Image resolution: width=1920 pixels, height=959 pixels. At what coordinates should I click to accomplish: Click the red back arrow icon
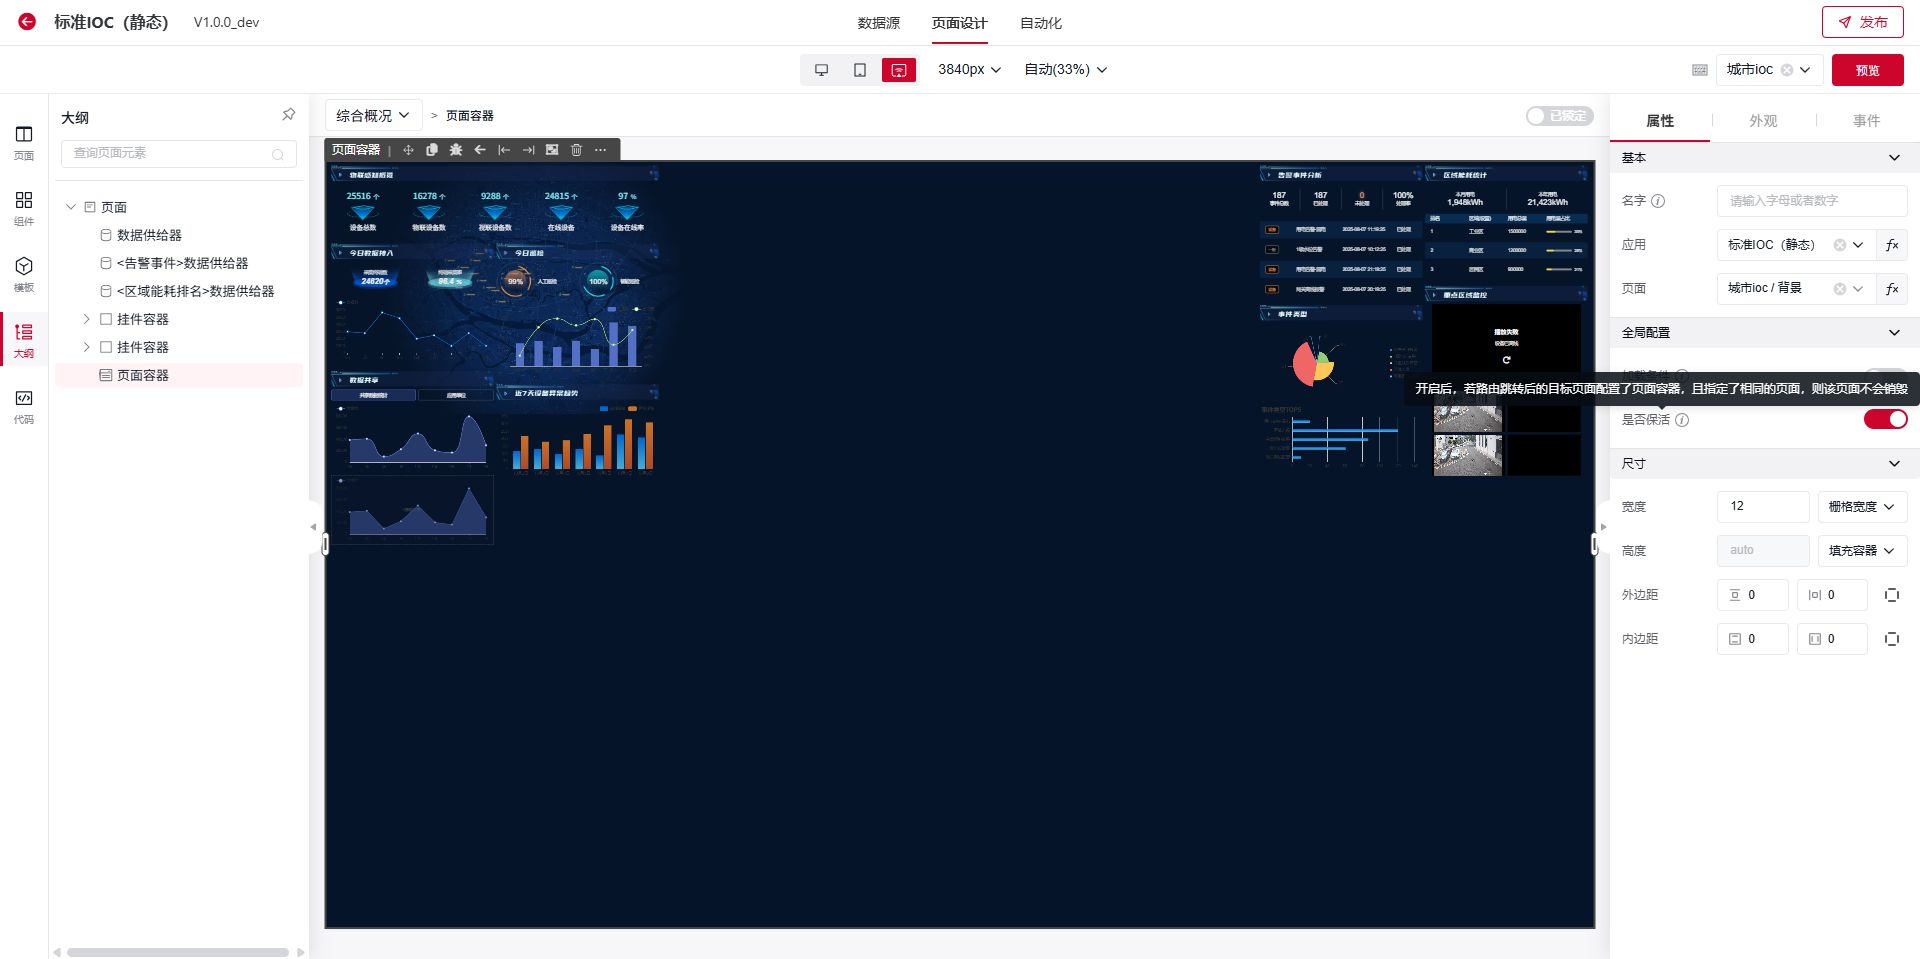click(x=27, y=22)
